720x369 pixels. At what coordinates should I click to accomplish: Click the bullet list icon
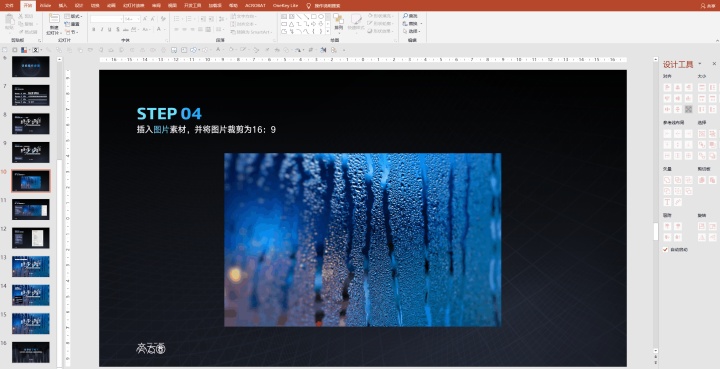tap(176, 19)
